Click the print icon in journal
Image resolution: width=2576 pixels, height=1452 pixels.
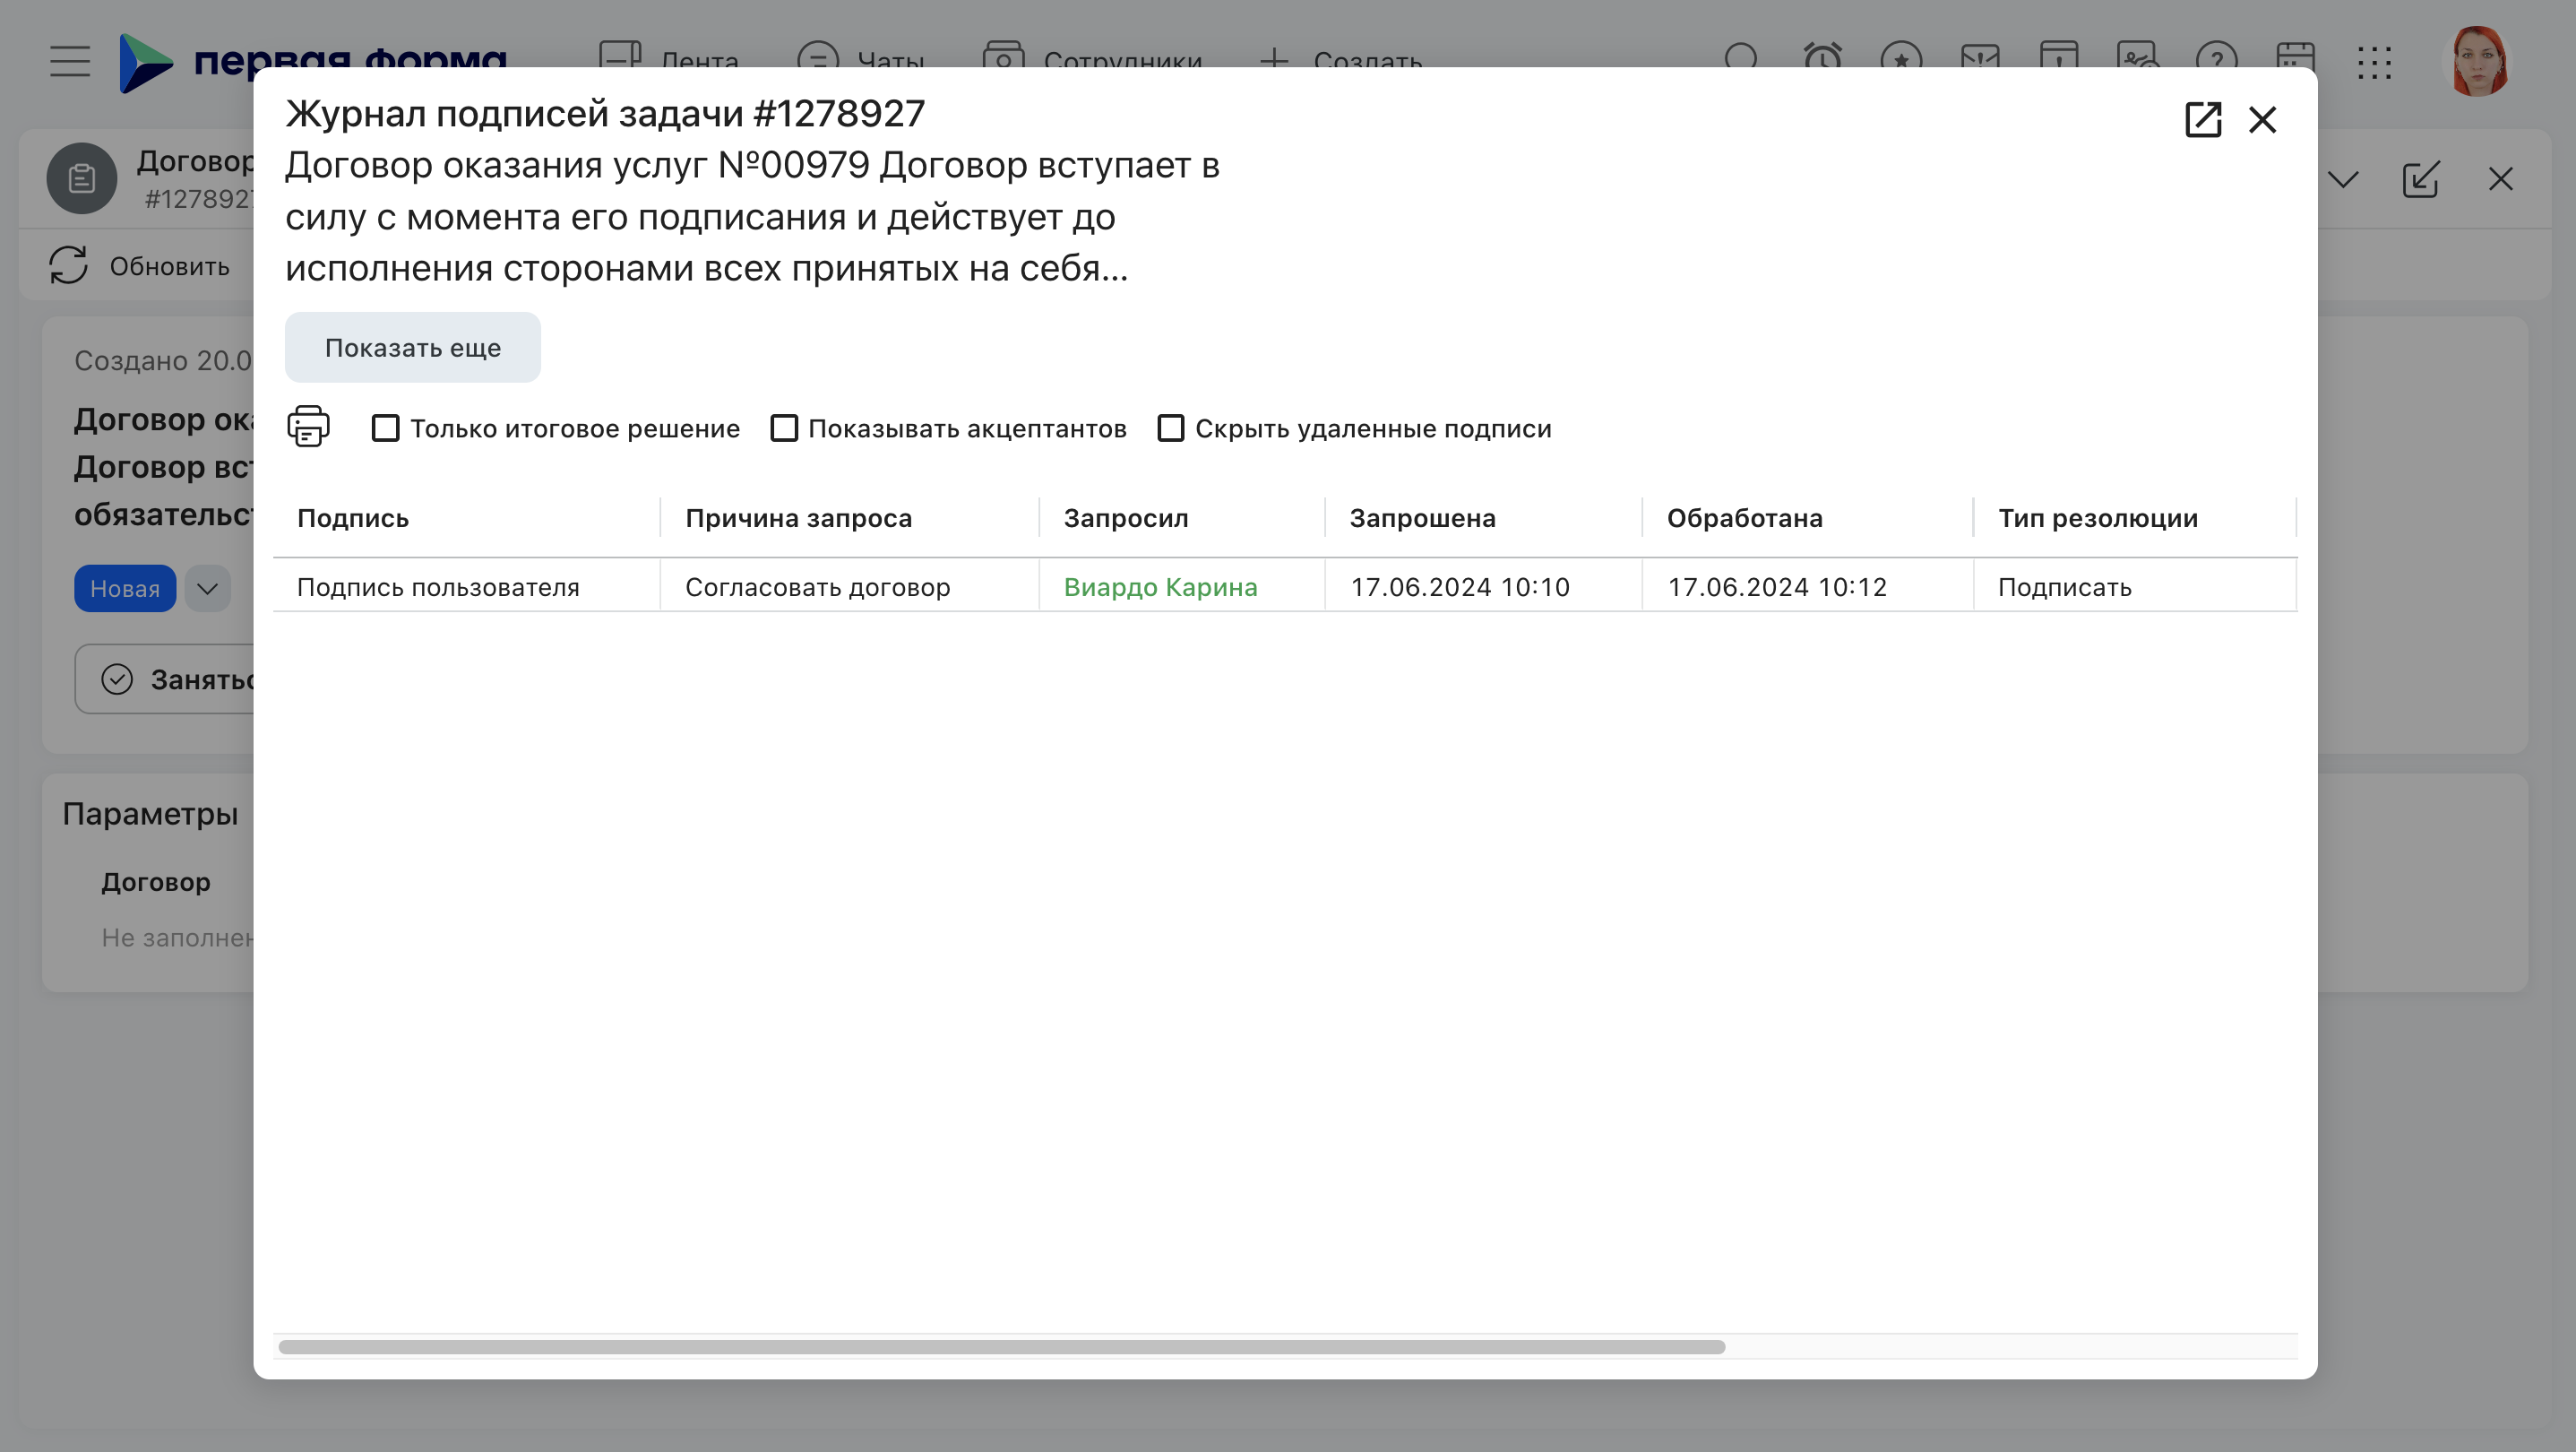point(310,427)
